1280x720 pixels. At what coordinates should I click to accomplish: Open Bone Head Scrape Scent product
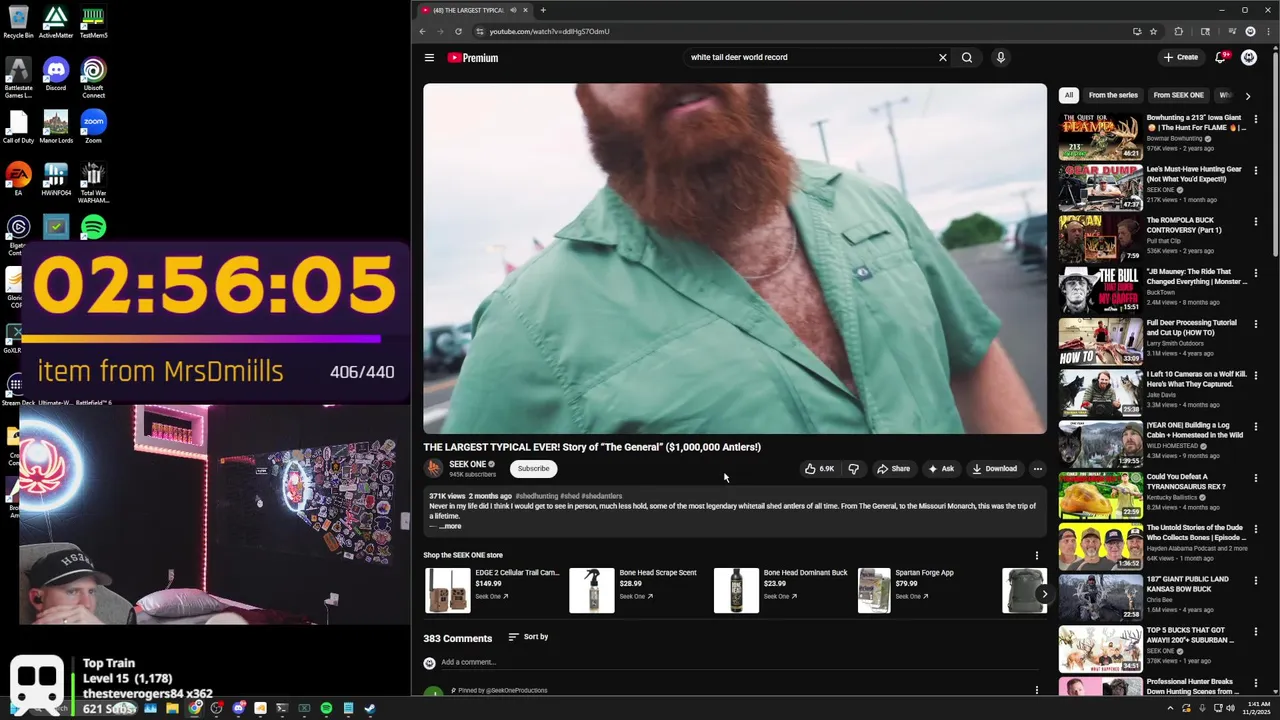636,590
